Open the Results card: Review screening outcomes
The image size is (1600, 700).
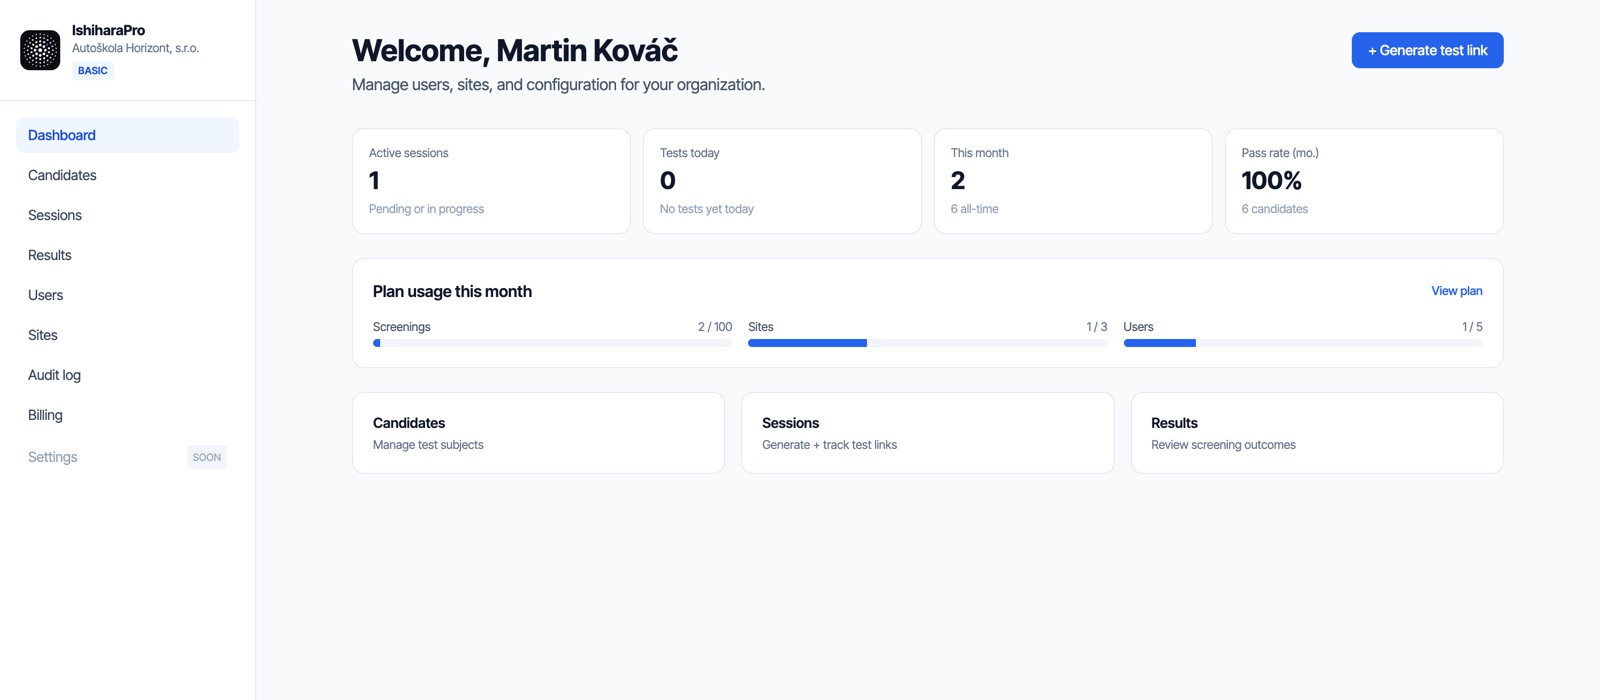1317,433
